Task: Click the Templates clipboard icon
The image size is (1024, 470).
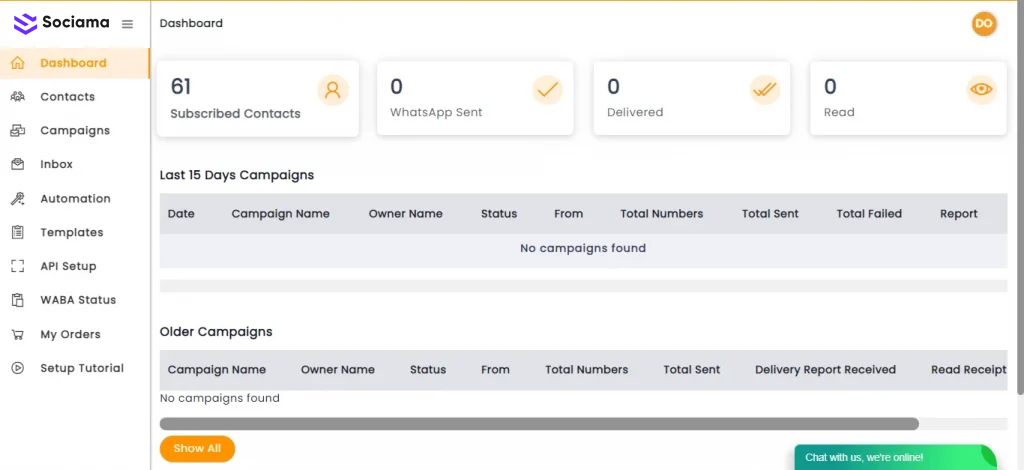Action: coord(18,232)
